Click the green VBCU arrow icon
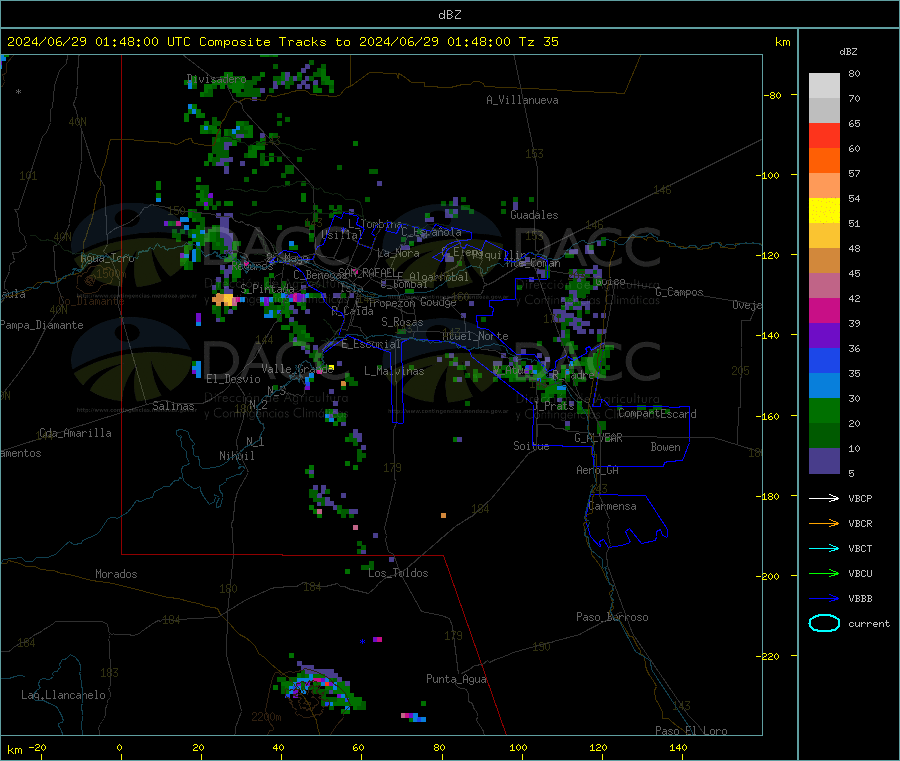Screen dimensions: 900x761 [824, 573]
